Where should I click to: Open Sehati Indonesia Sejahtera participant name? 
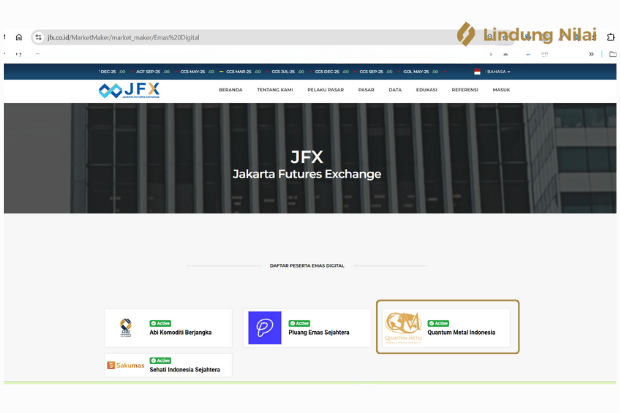click(185, 370)
